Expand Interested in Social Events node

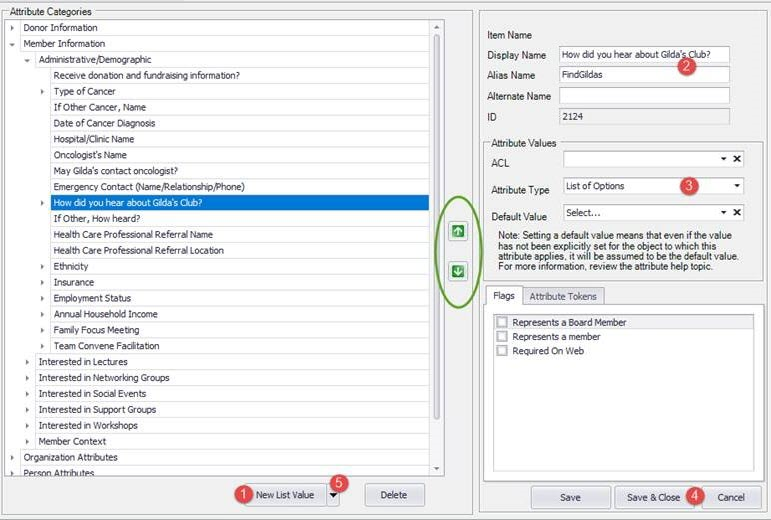click(28, 394)
